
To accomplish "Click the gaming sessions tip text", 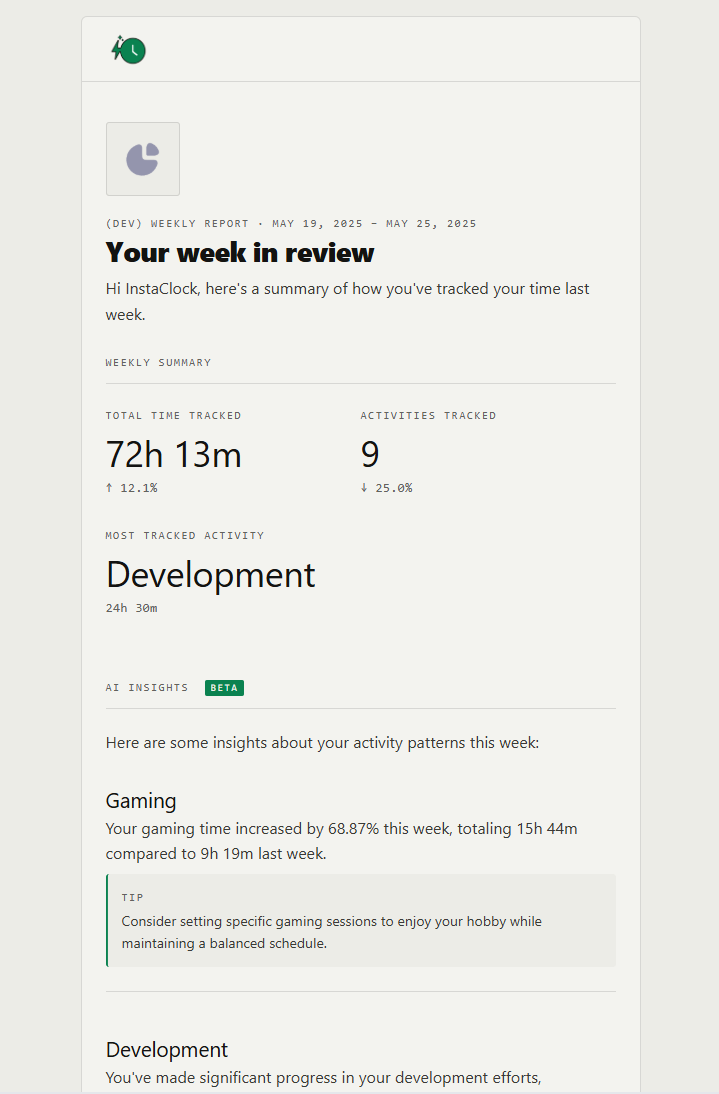I will pos(332,932).
